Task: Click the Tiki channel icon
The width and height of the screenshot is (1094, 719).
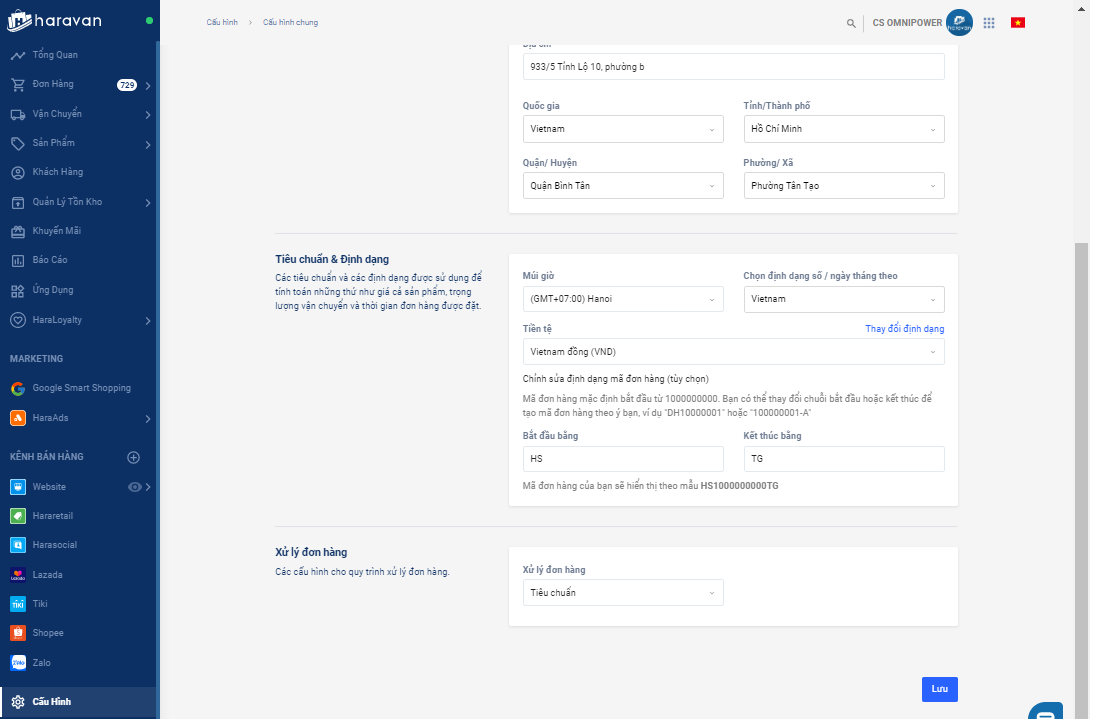Action: 17,604
